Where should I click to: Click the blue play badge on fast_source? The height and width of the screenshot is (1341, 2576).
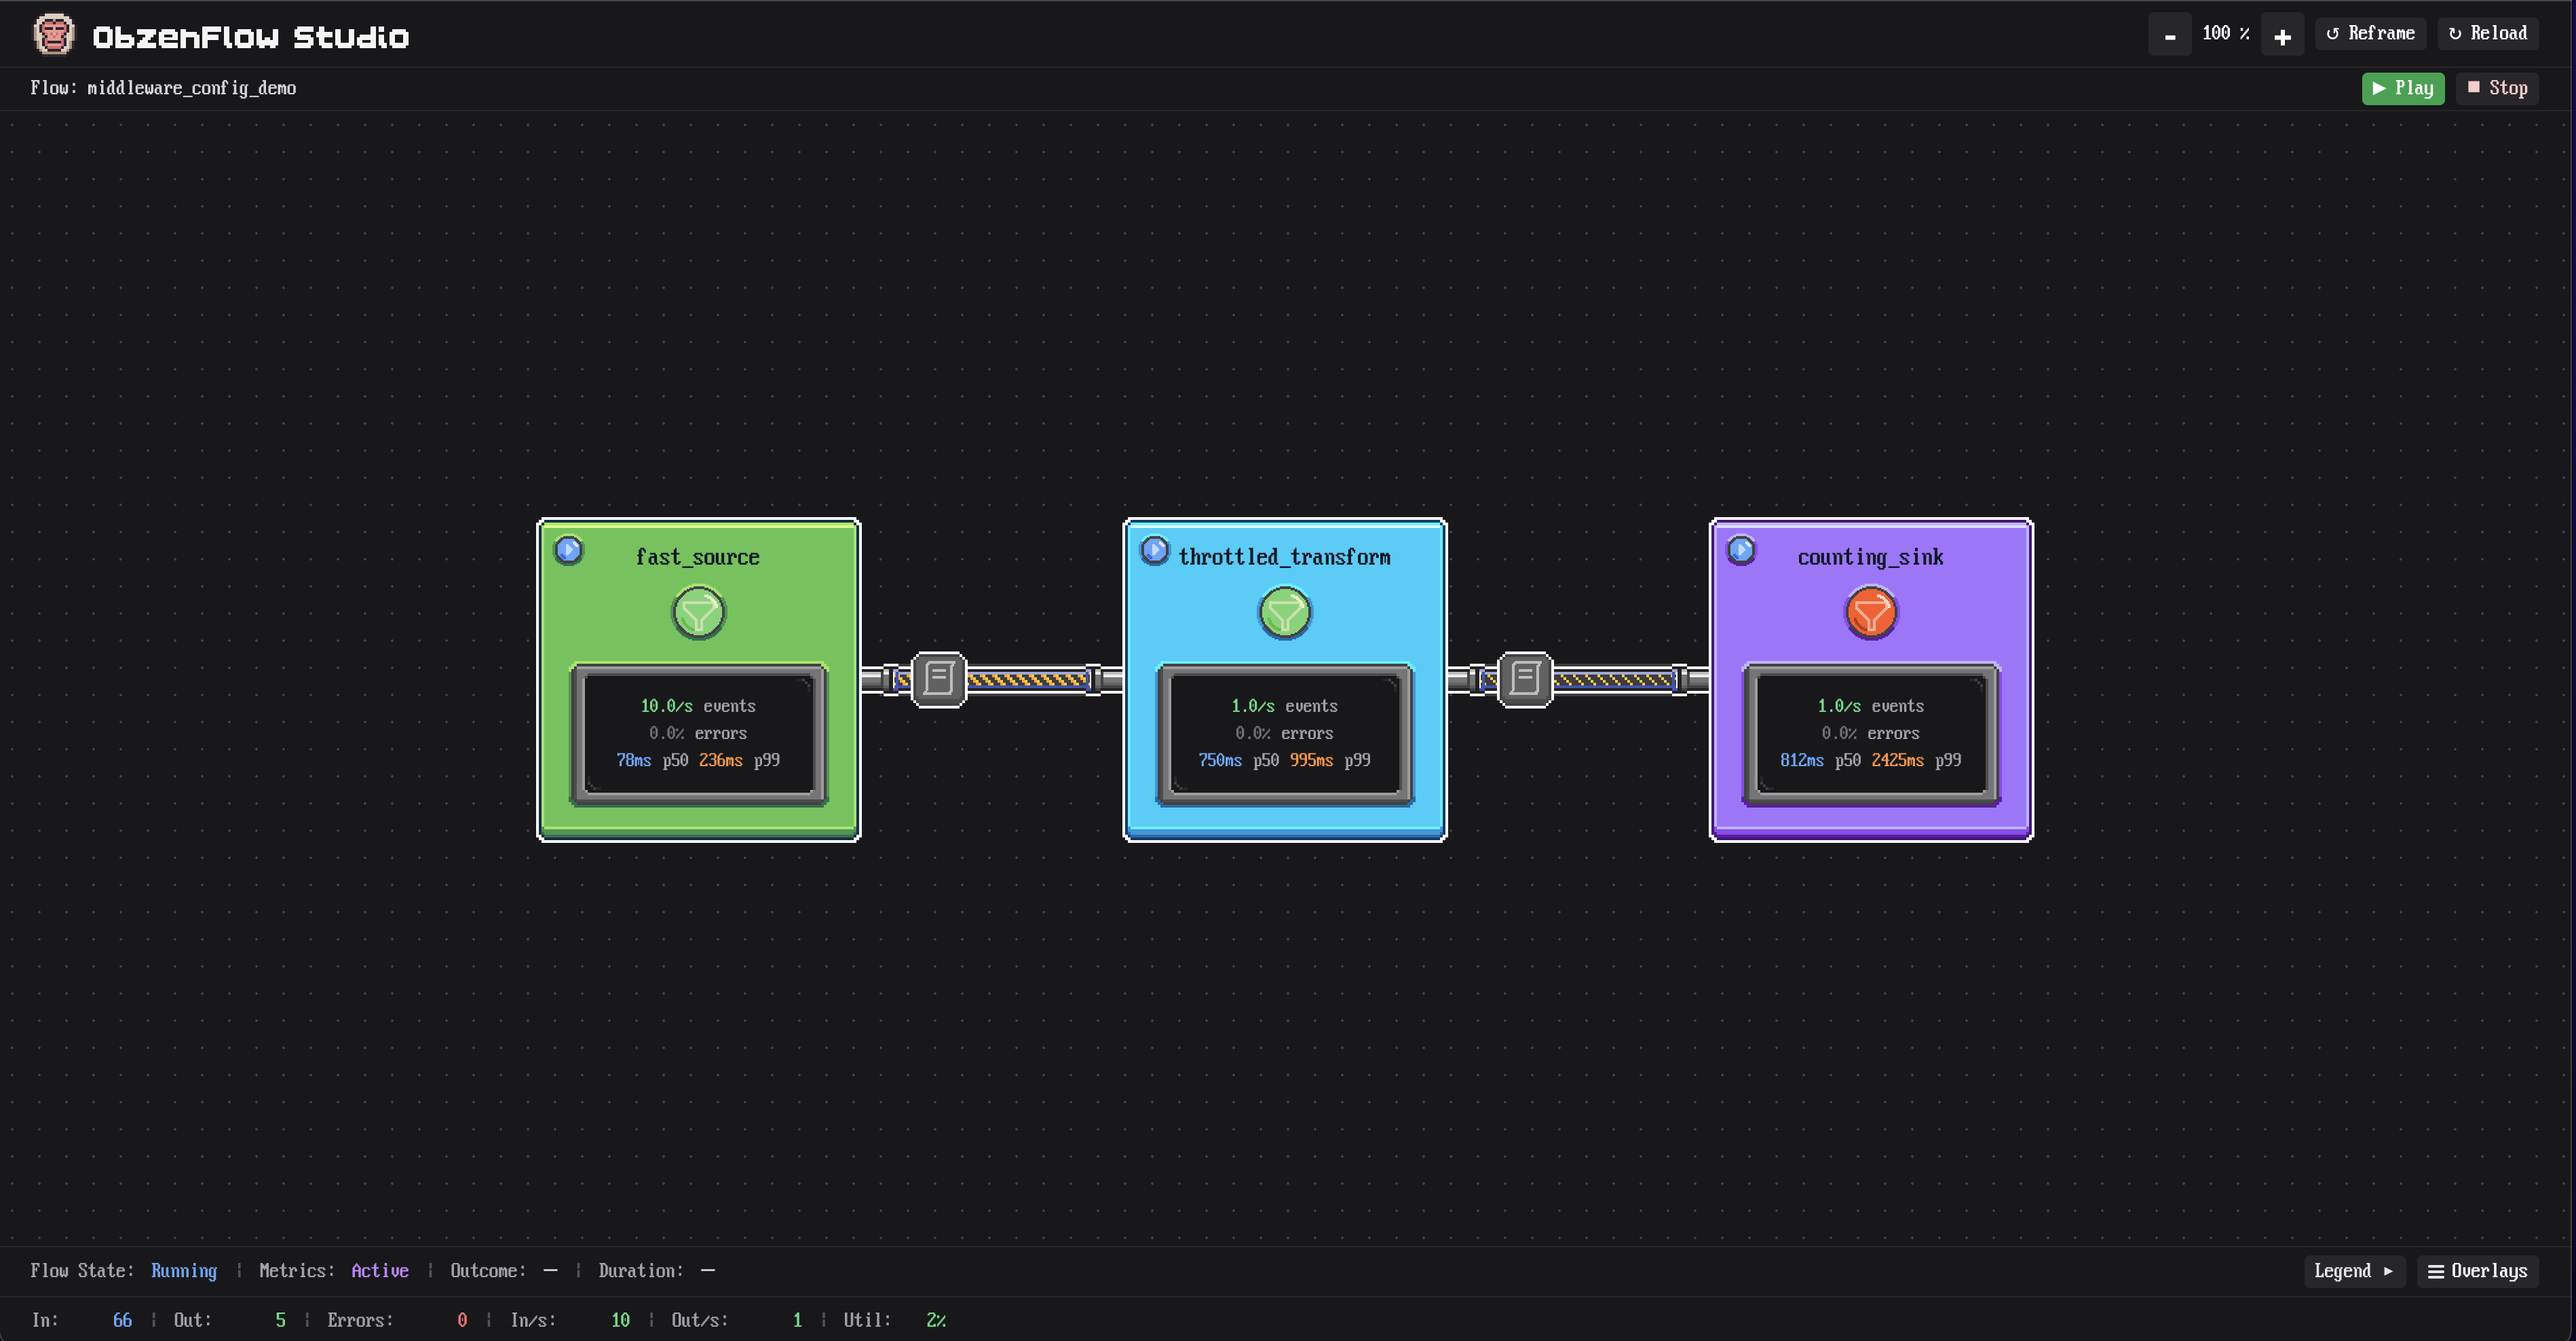tap(568, 550)
